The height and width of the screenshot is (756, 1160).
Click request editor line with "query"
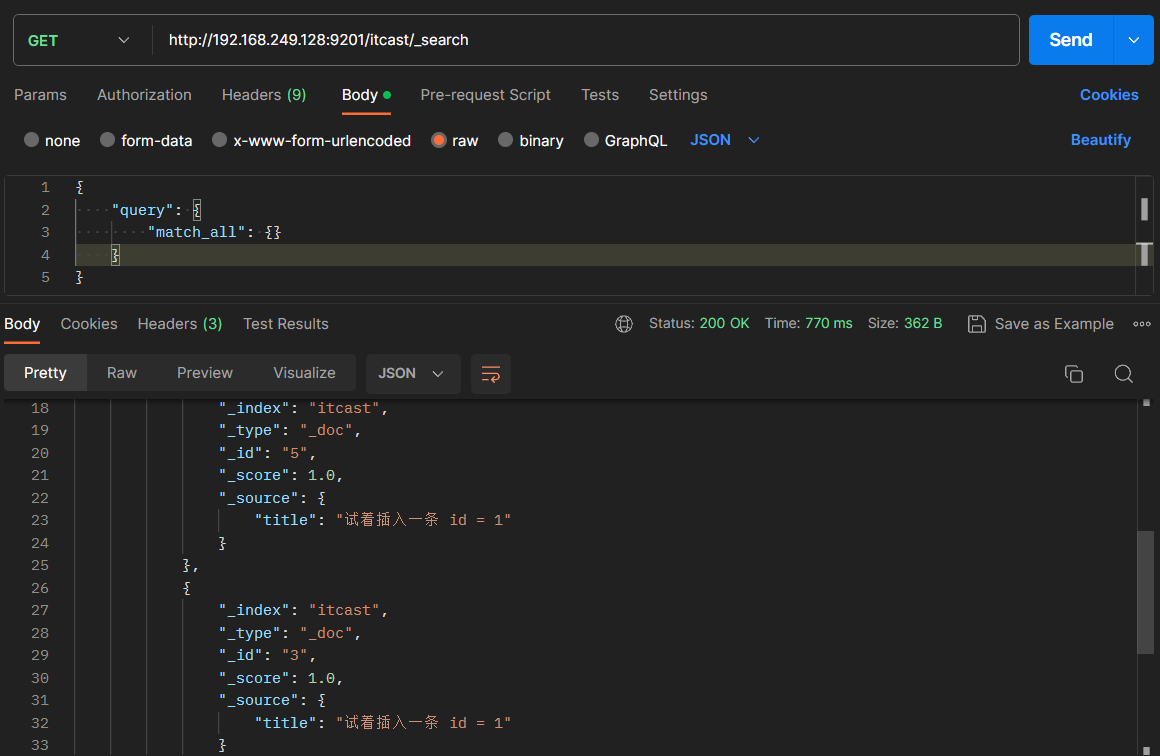(156, 210)
